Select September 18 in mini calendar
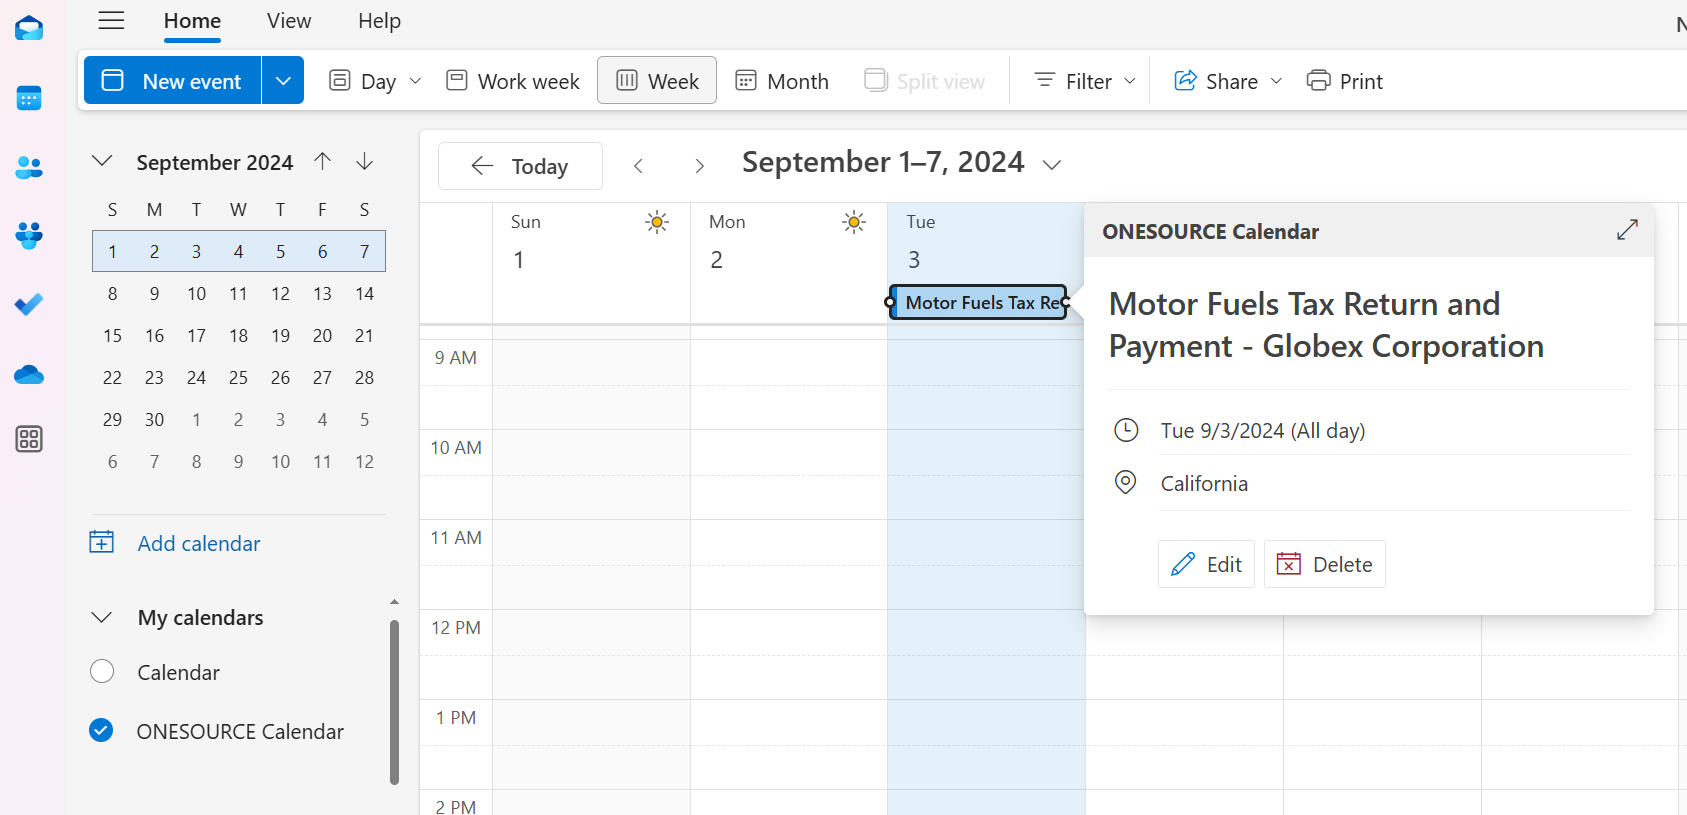 coord(238,336)
